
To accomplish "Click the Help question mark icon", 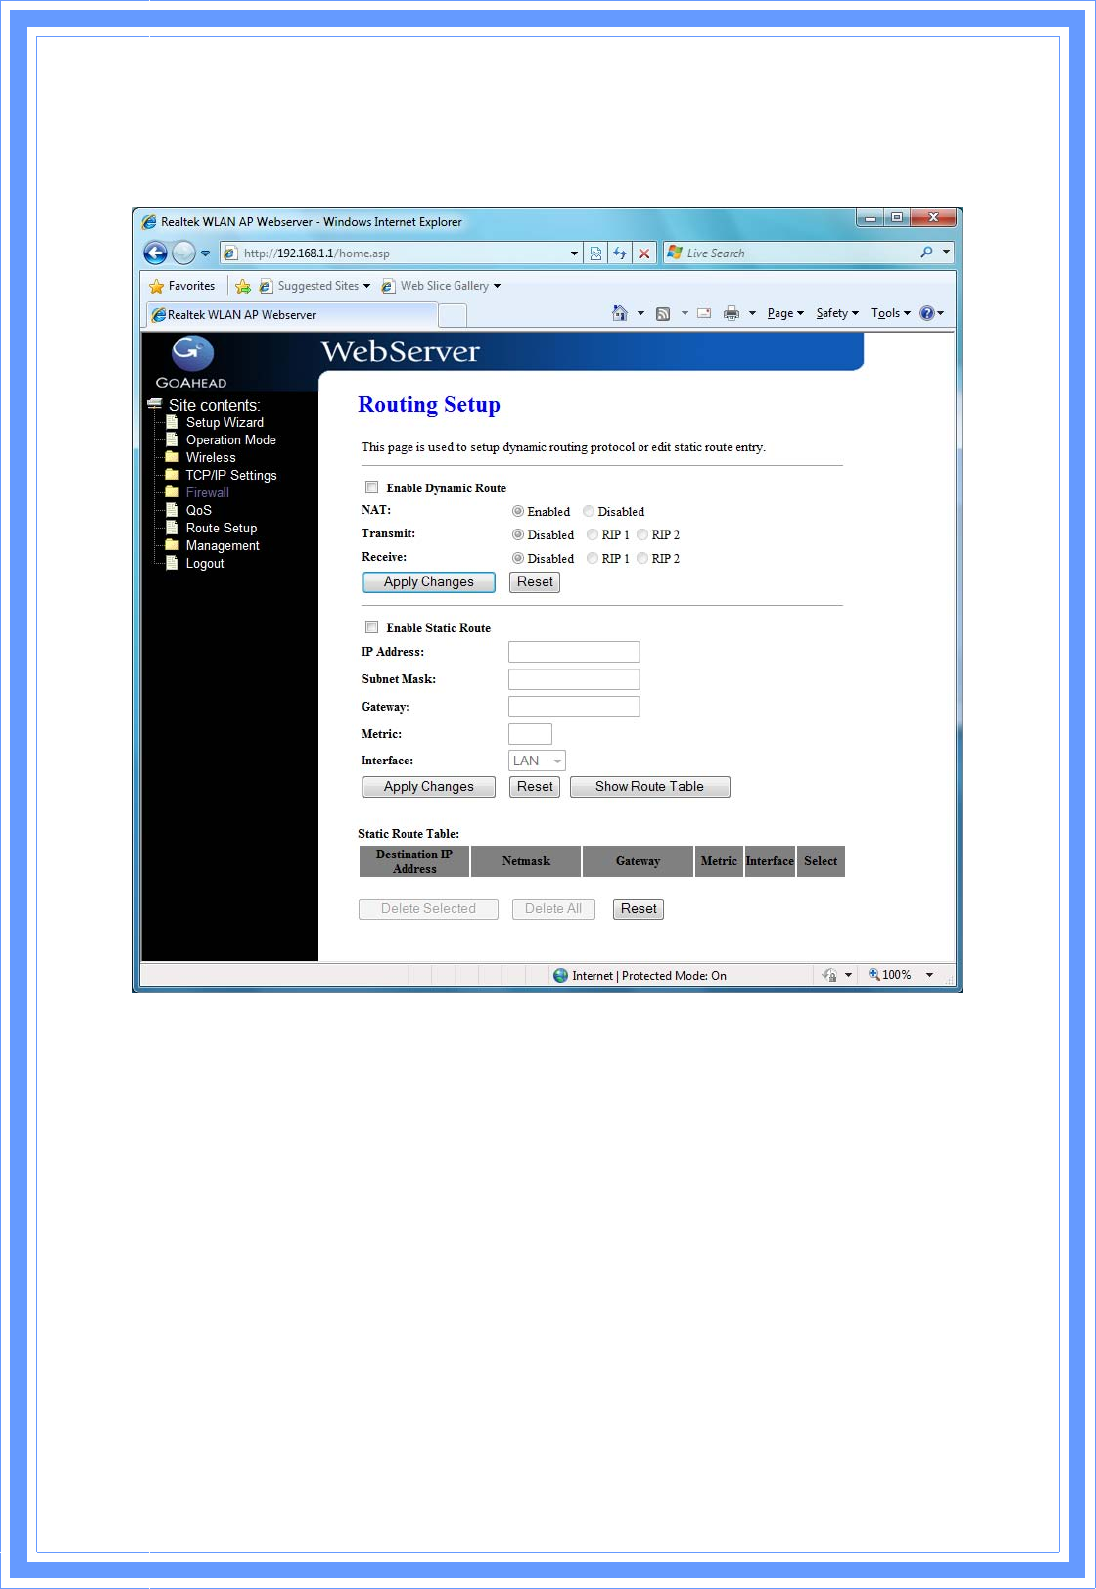I will pos(927,313).
